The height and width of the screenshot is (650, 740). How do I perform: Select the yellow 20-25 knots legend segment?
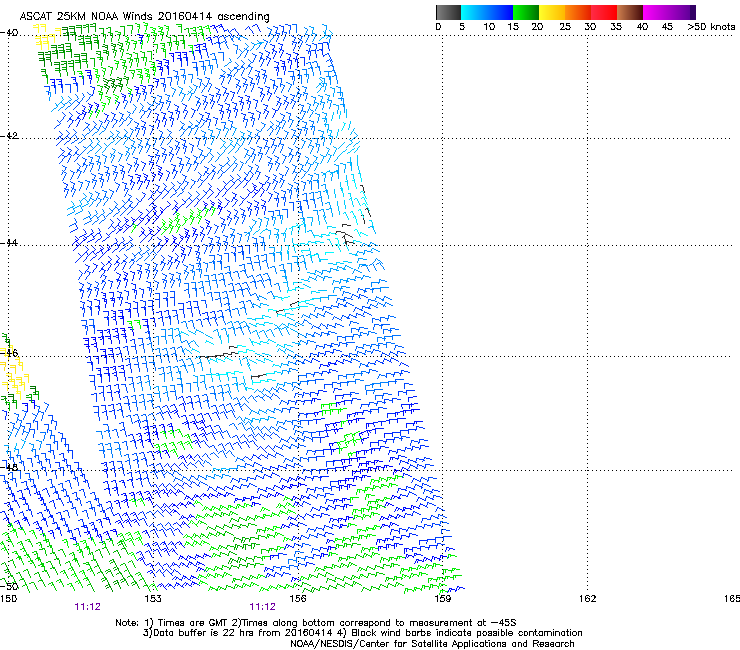[x=552, y=12]
